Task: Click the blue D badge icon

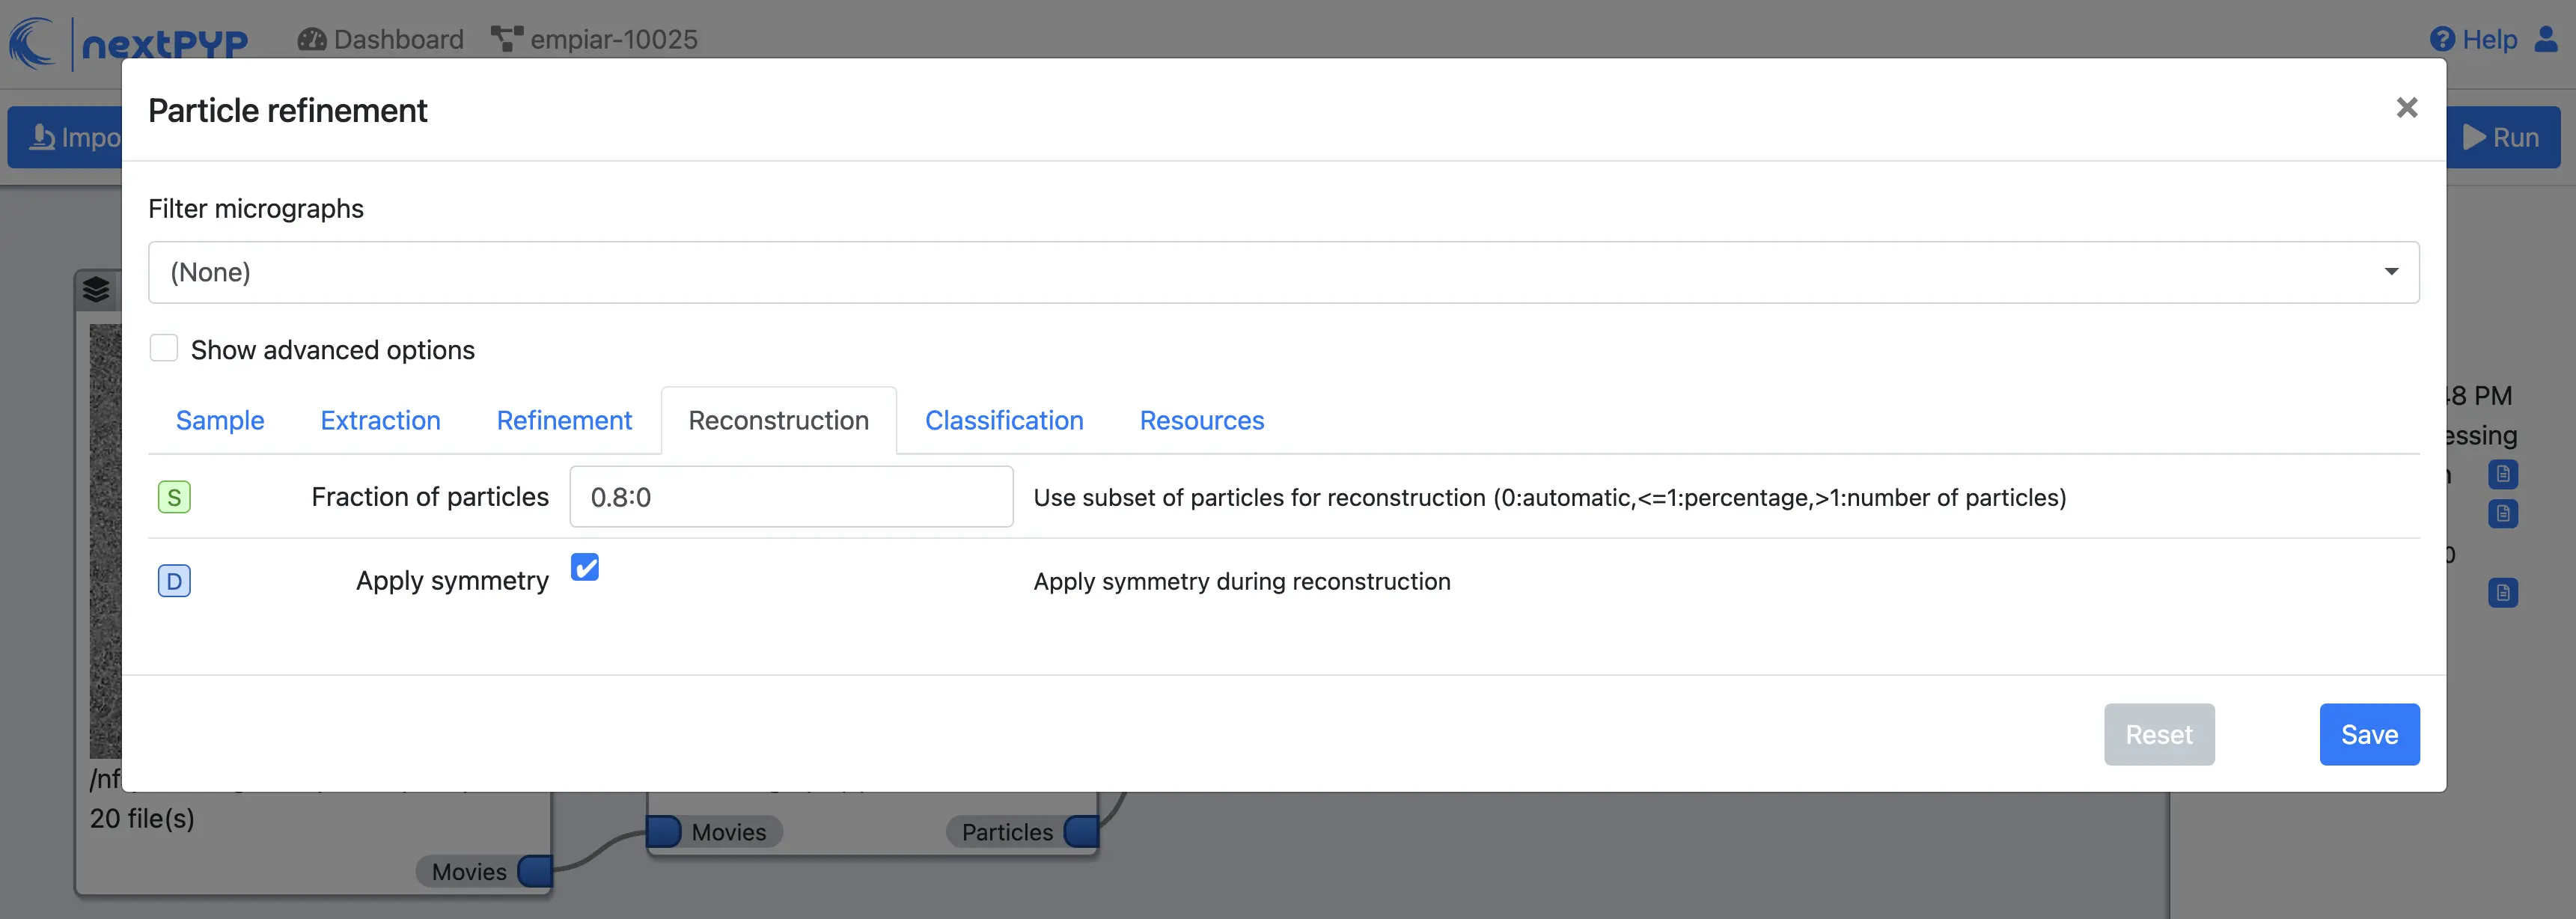Action: (x=174, y=581)
